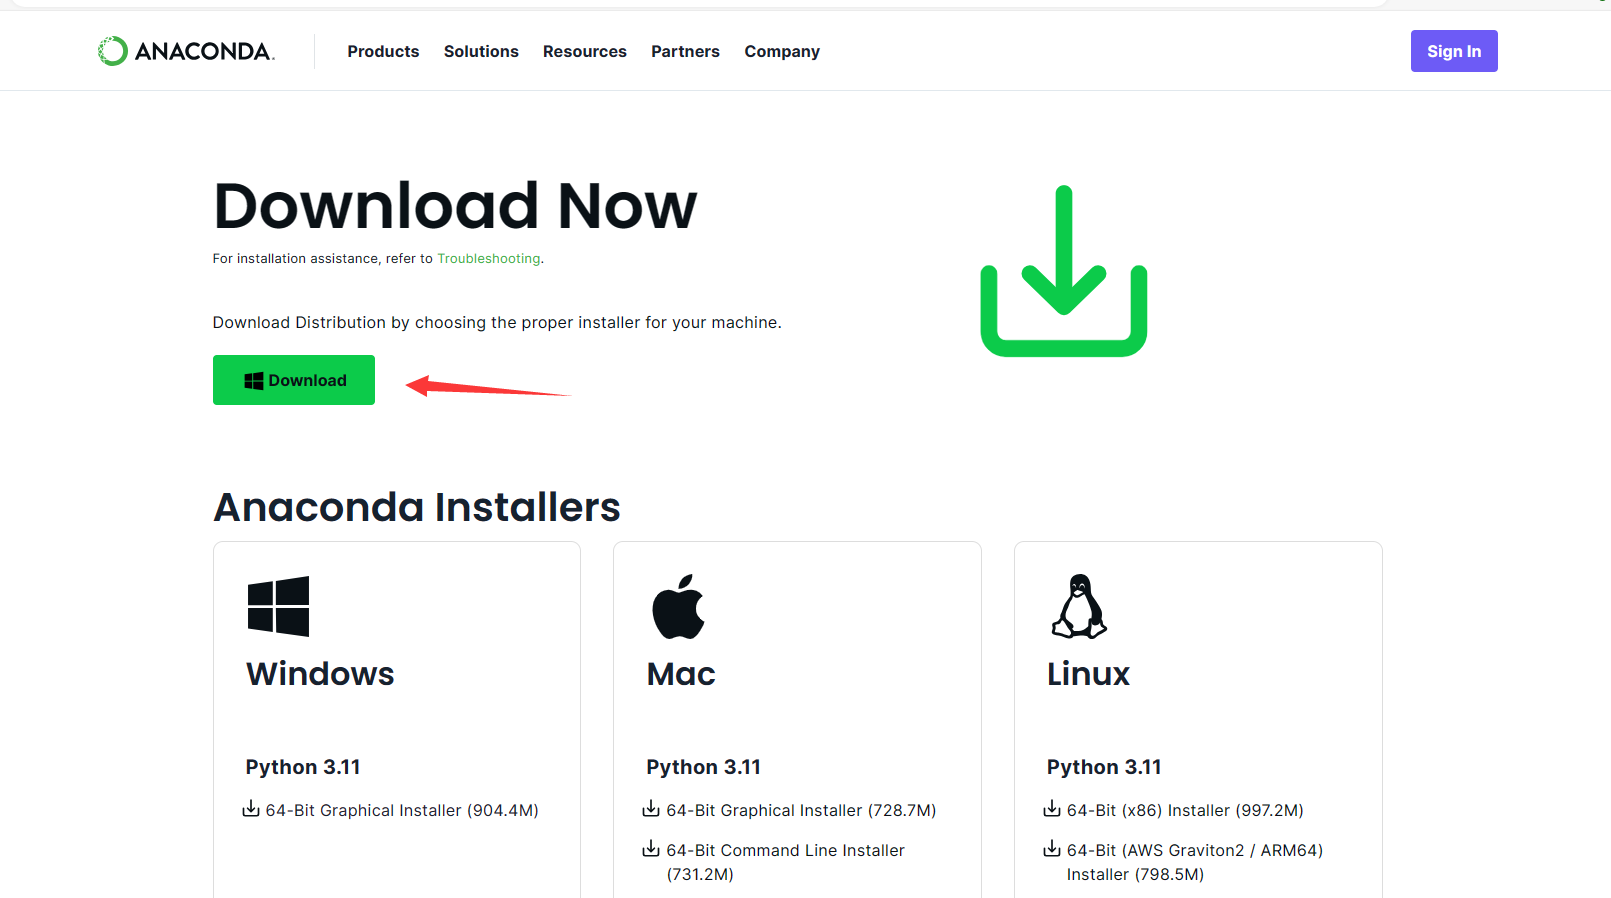This screenshot has height=898, width=1611.
Task: Click the Linux penguin icon
Action: (1079, 606)
